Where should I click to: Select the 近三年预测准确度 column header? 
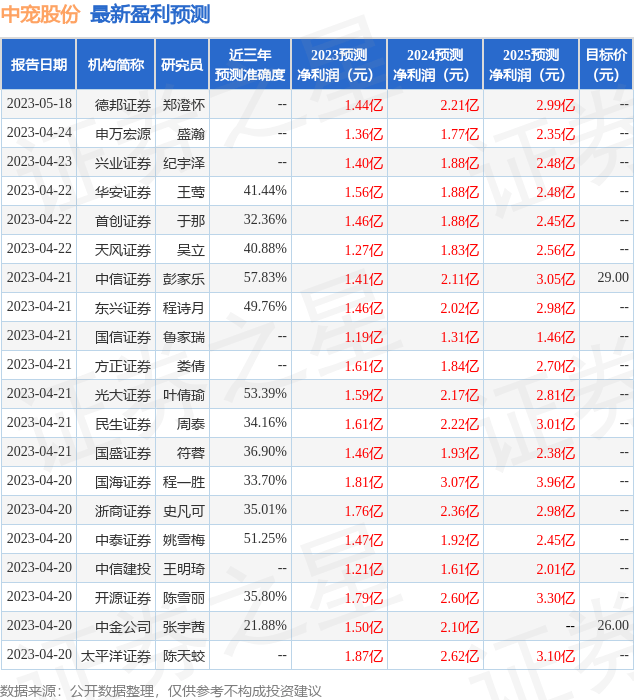coord(250,65)
